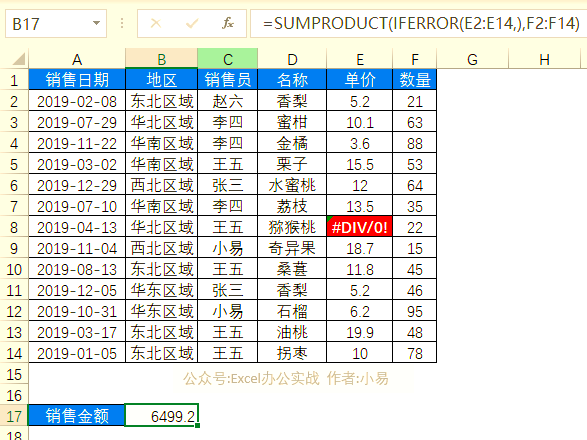Select the 西北区域 cell in row 6
Viewport: 587px width, 440px height.
[161, 184]
